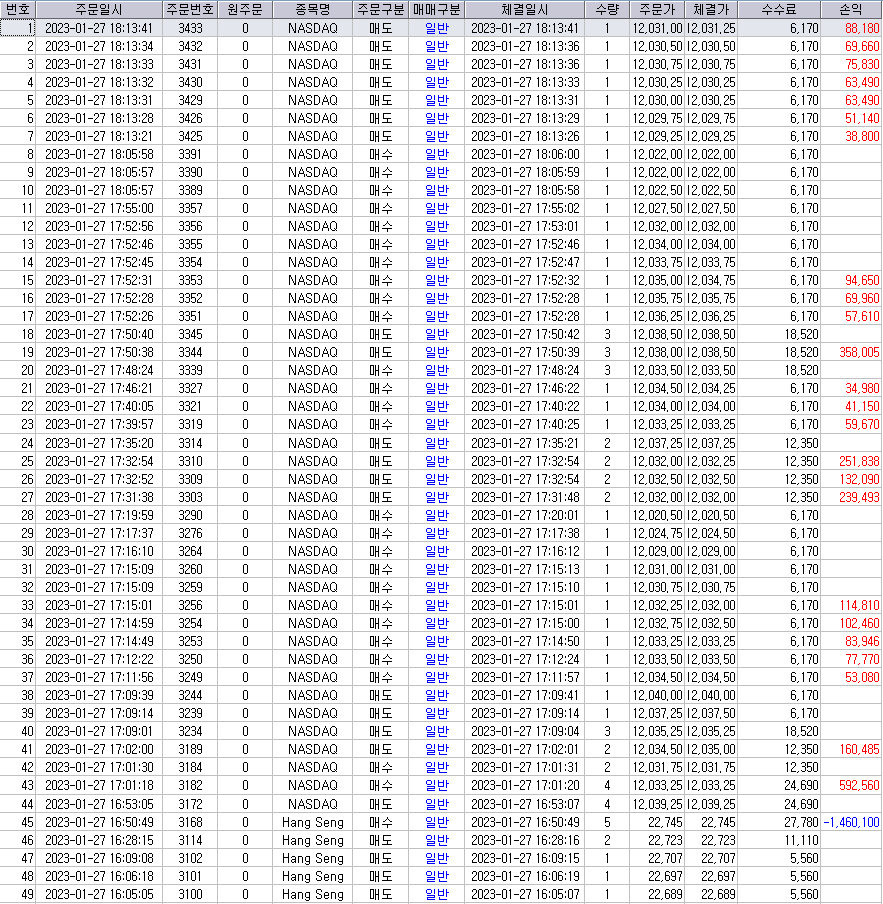This screenshot has width=883, height=904.
Task: Sort by the 주문일시 column header
Action: (99, 9)
